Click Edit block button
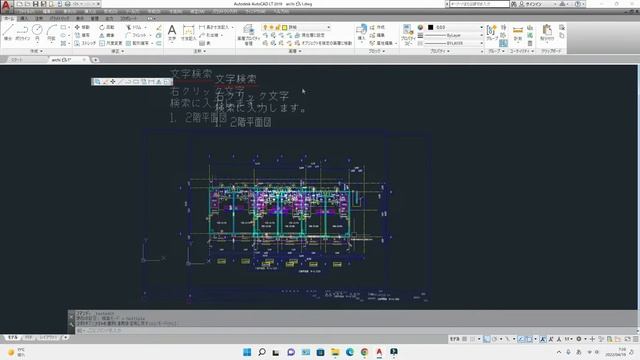The height and width of the screenshot is (360, 640). pyautogui.click(x=378, y=35)
